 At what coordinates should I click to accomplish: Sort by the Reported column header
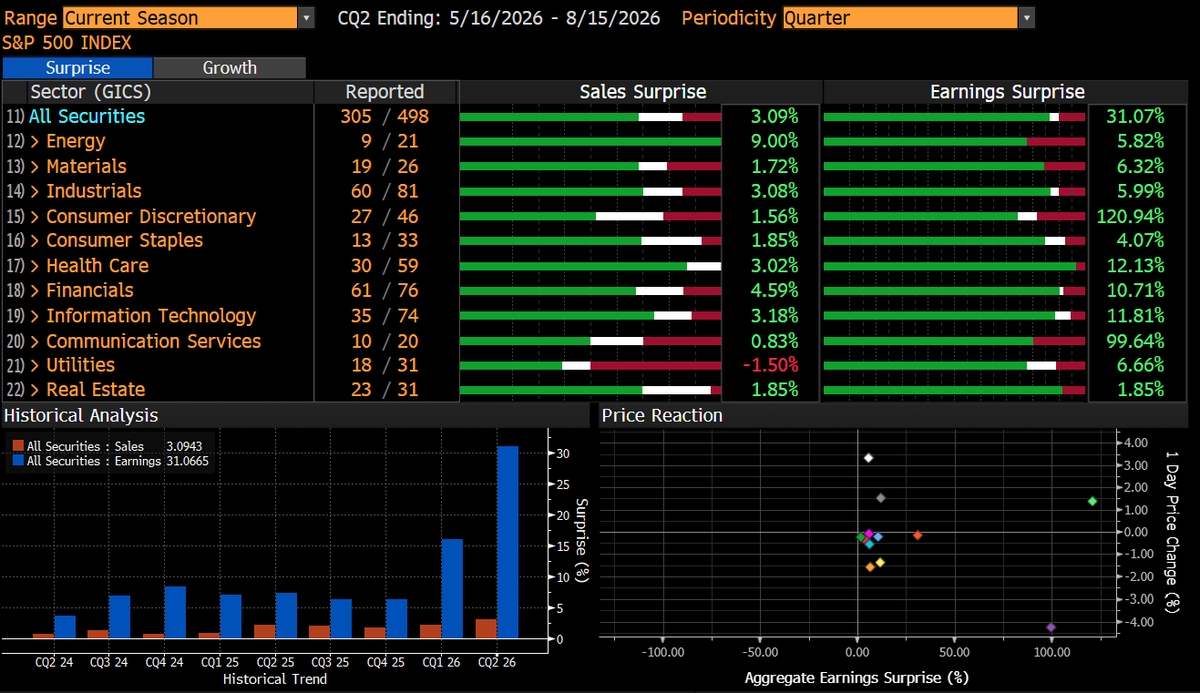click(x=385, y=92)
